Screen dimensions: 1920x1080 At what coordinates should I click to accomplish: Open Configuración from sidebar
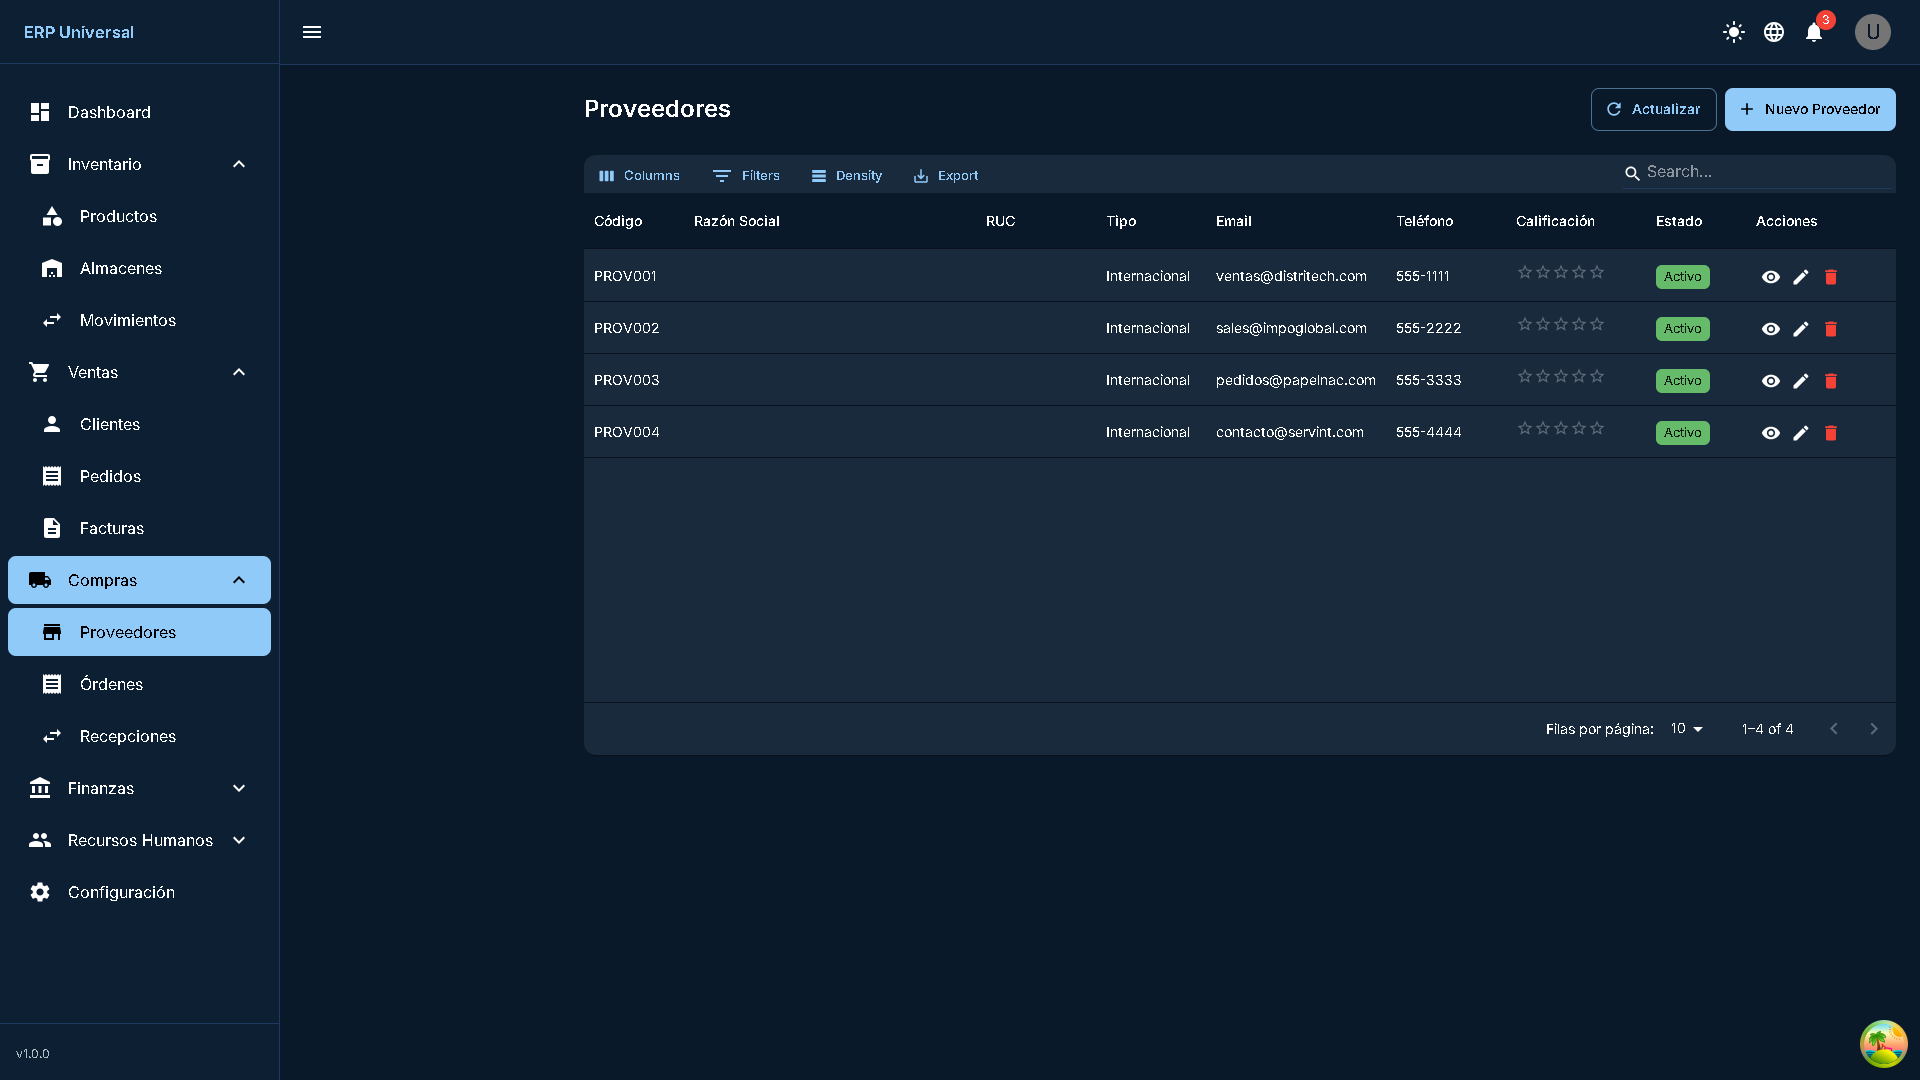[121, 892]
